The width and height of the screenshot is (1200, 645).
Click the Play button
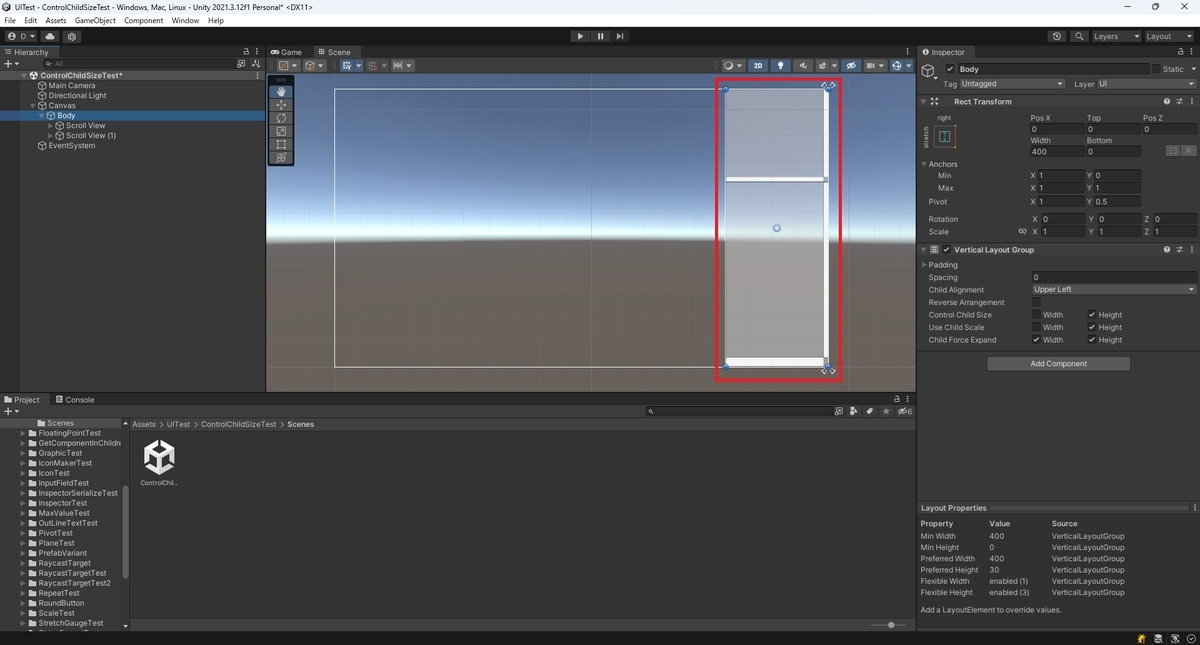click(x=580, y=36)
